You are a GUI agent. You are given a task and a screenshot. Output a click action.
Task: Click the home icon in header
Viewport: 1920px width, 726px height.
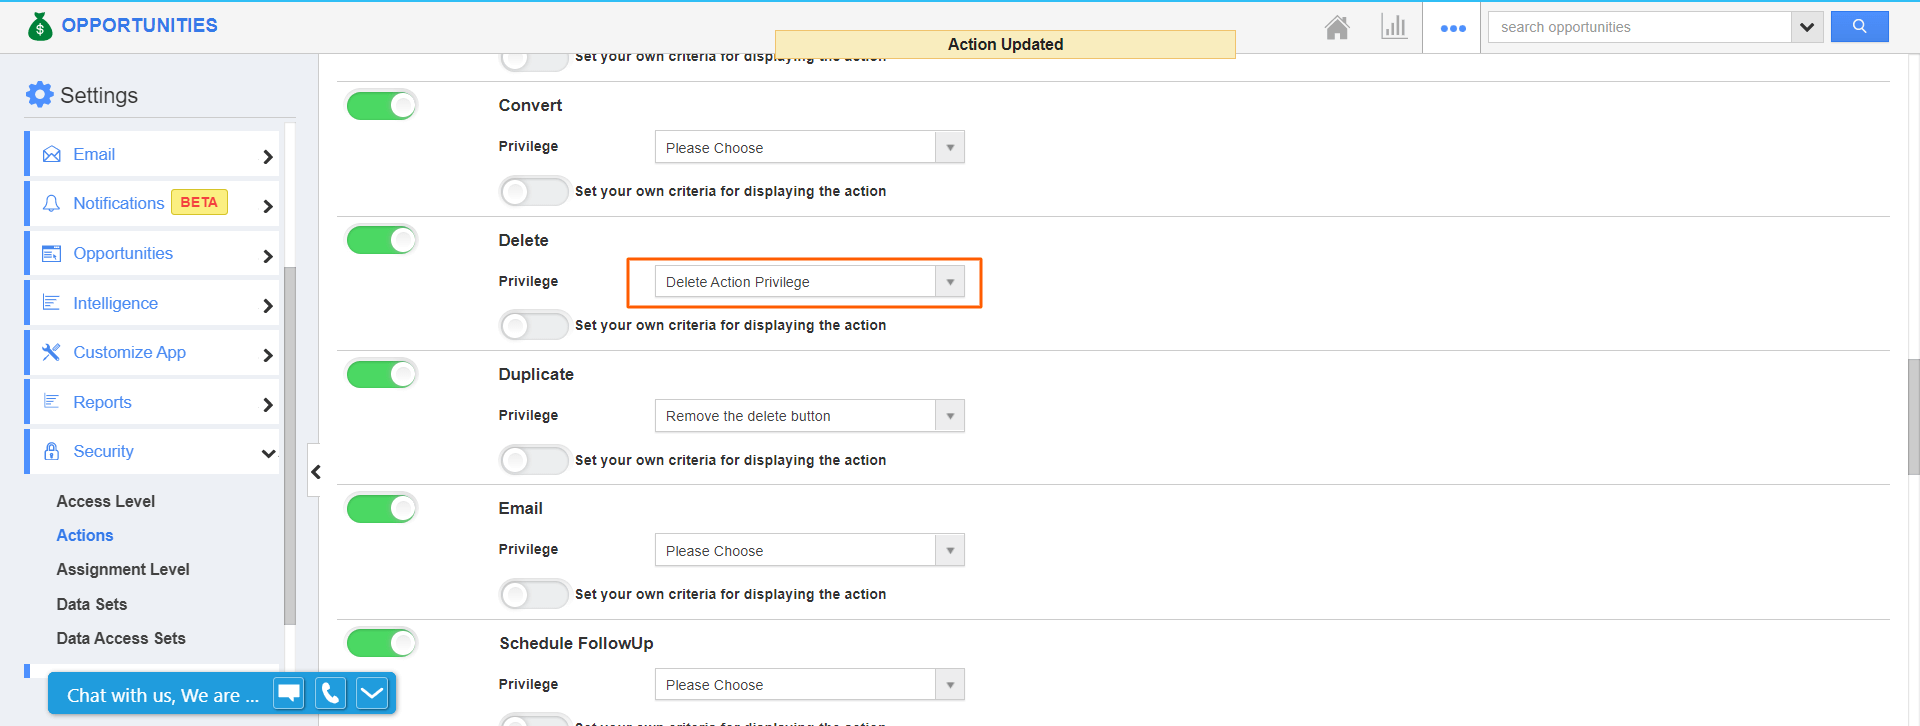point(1337,27)
